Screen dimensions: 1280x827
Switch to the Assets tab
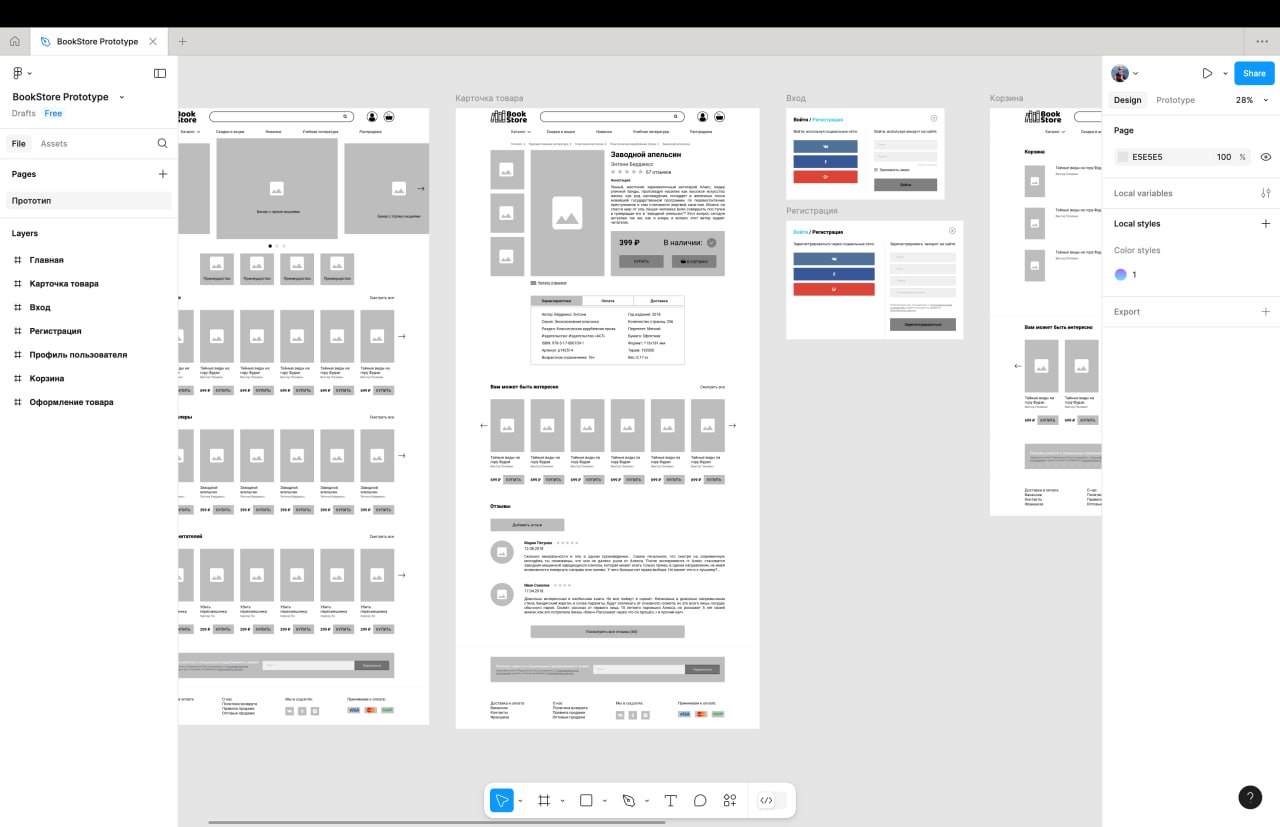coord(54,143)
